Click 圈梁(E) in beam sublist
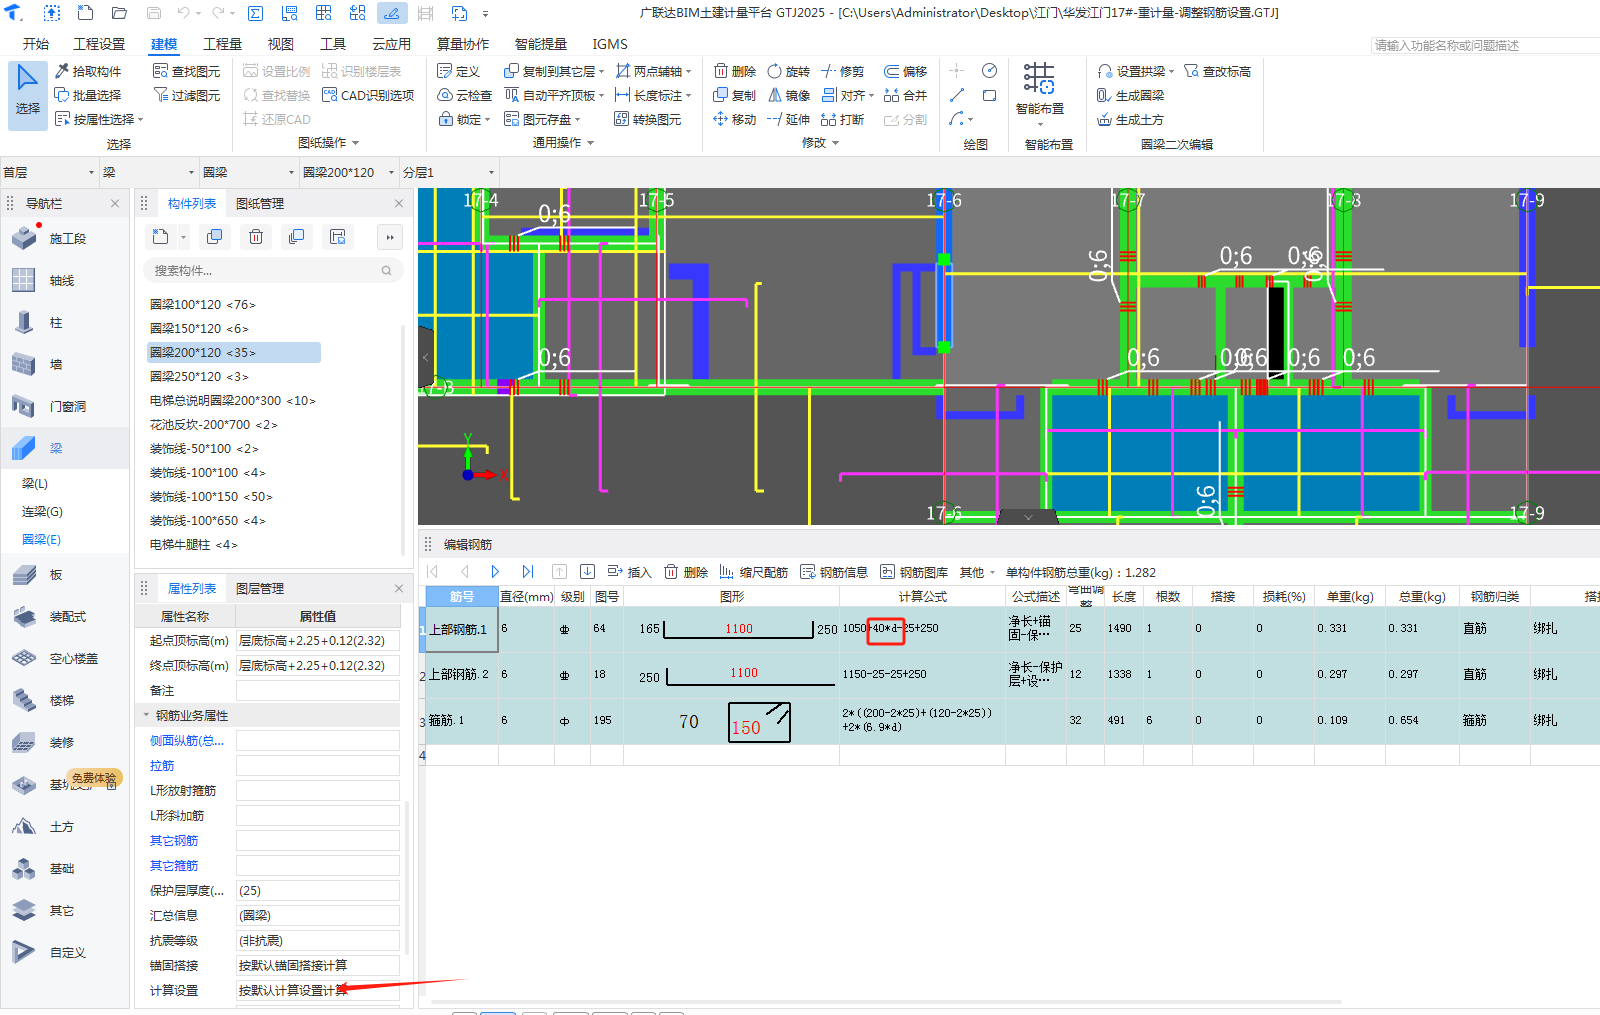 41,539
